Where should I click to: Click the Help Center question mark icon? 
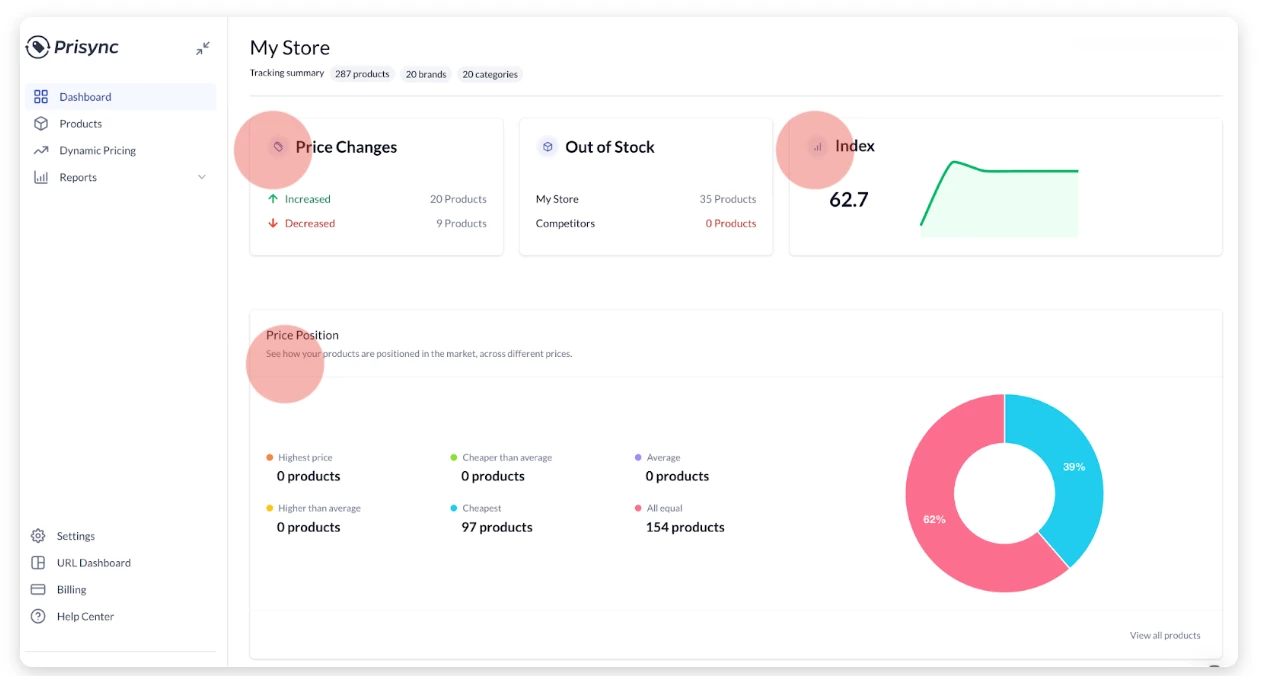click(38, 616)
